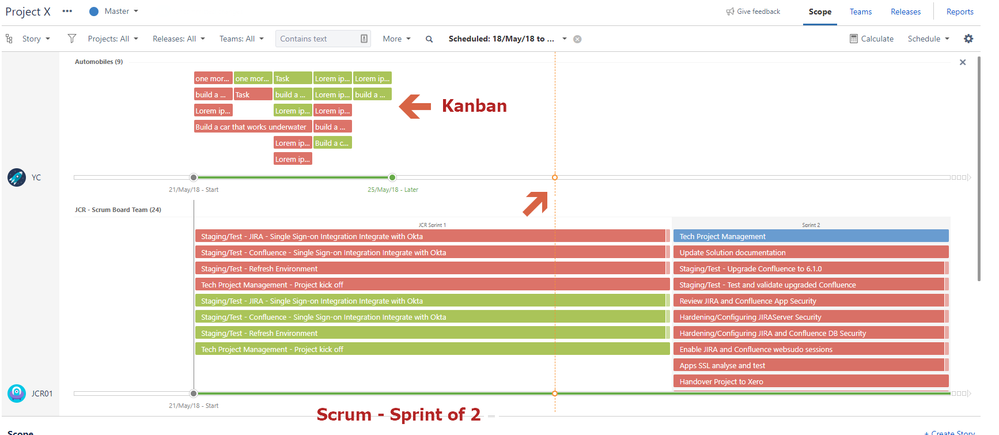Click the blue Master plan circle icon
Image resolution: width=999 pixels, height=435 pixels.
point(94,11)
